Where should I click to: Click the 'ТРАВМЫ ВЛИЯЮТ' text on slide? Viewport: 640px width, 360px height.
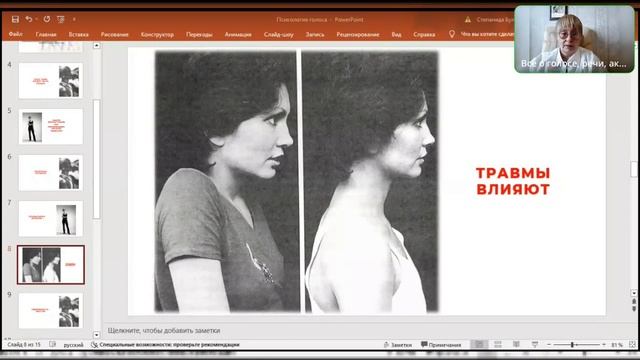tap(513, 181)
